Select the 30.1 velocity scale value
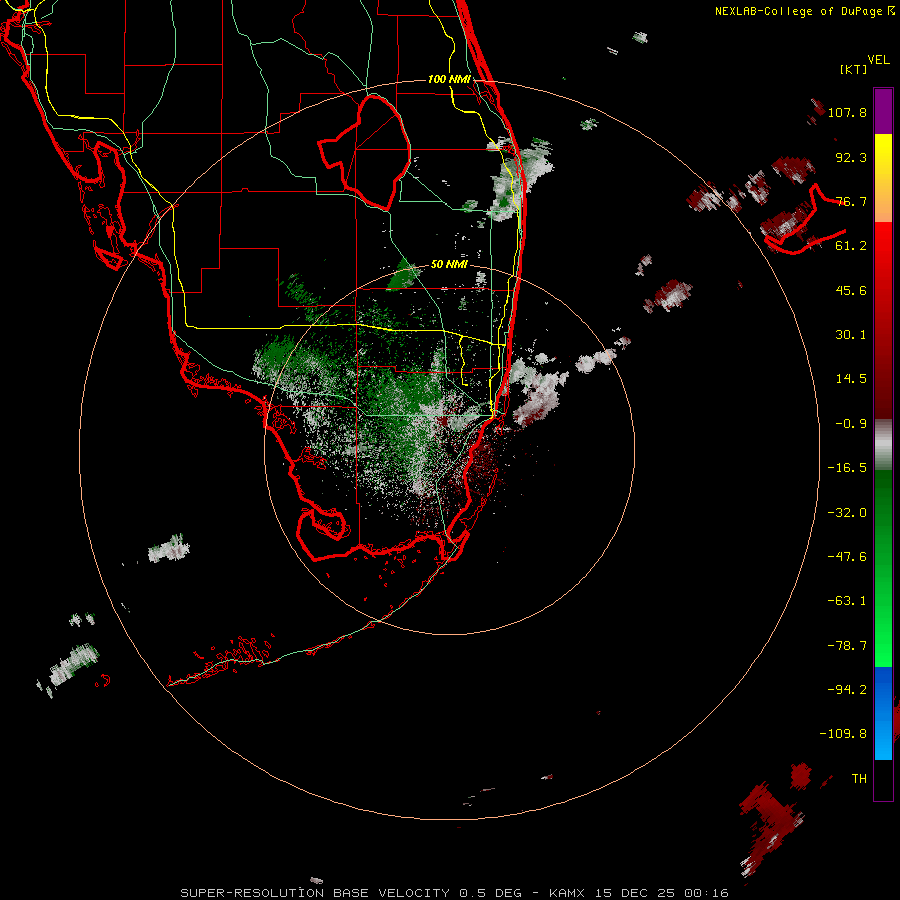The height and width of the screenshot is (900, 900). pyautogui.click(x=851, y=335)
